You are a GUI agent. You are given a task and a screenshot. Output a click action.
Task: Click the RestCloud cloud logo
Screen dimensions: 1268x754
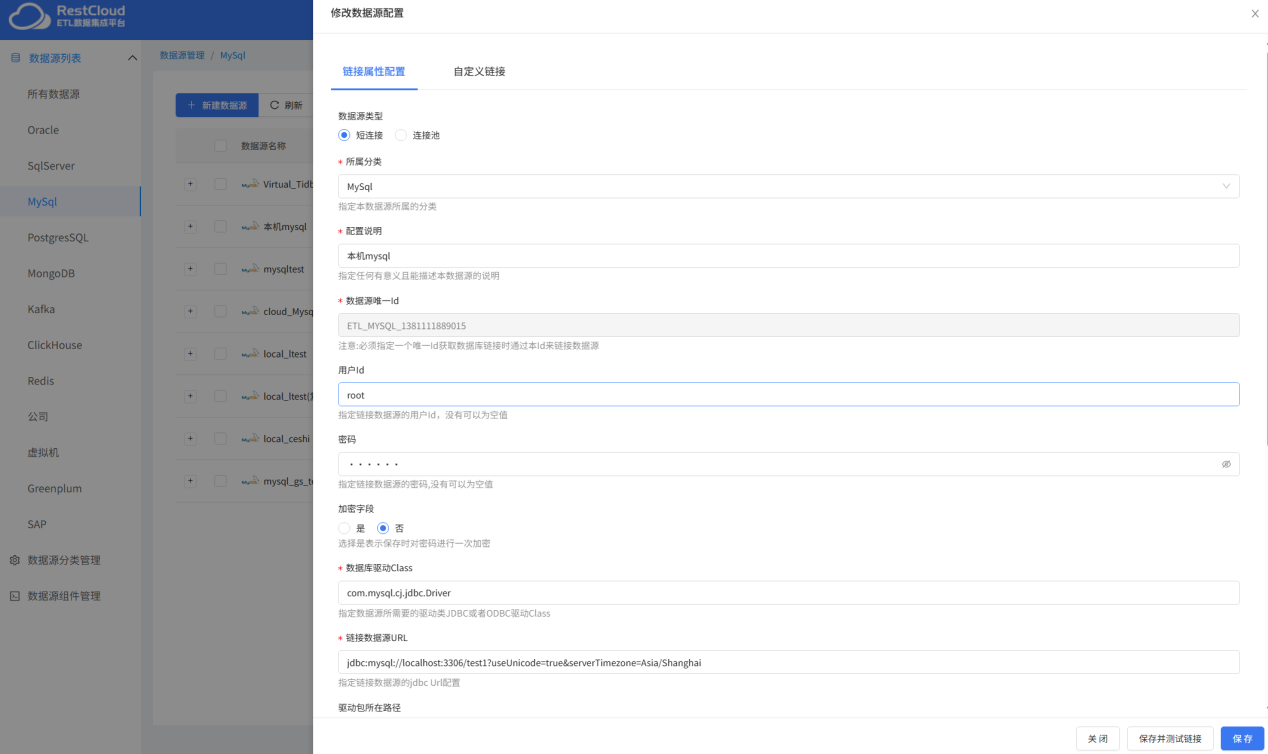(x=28, y=15)
